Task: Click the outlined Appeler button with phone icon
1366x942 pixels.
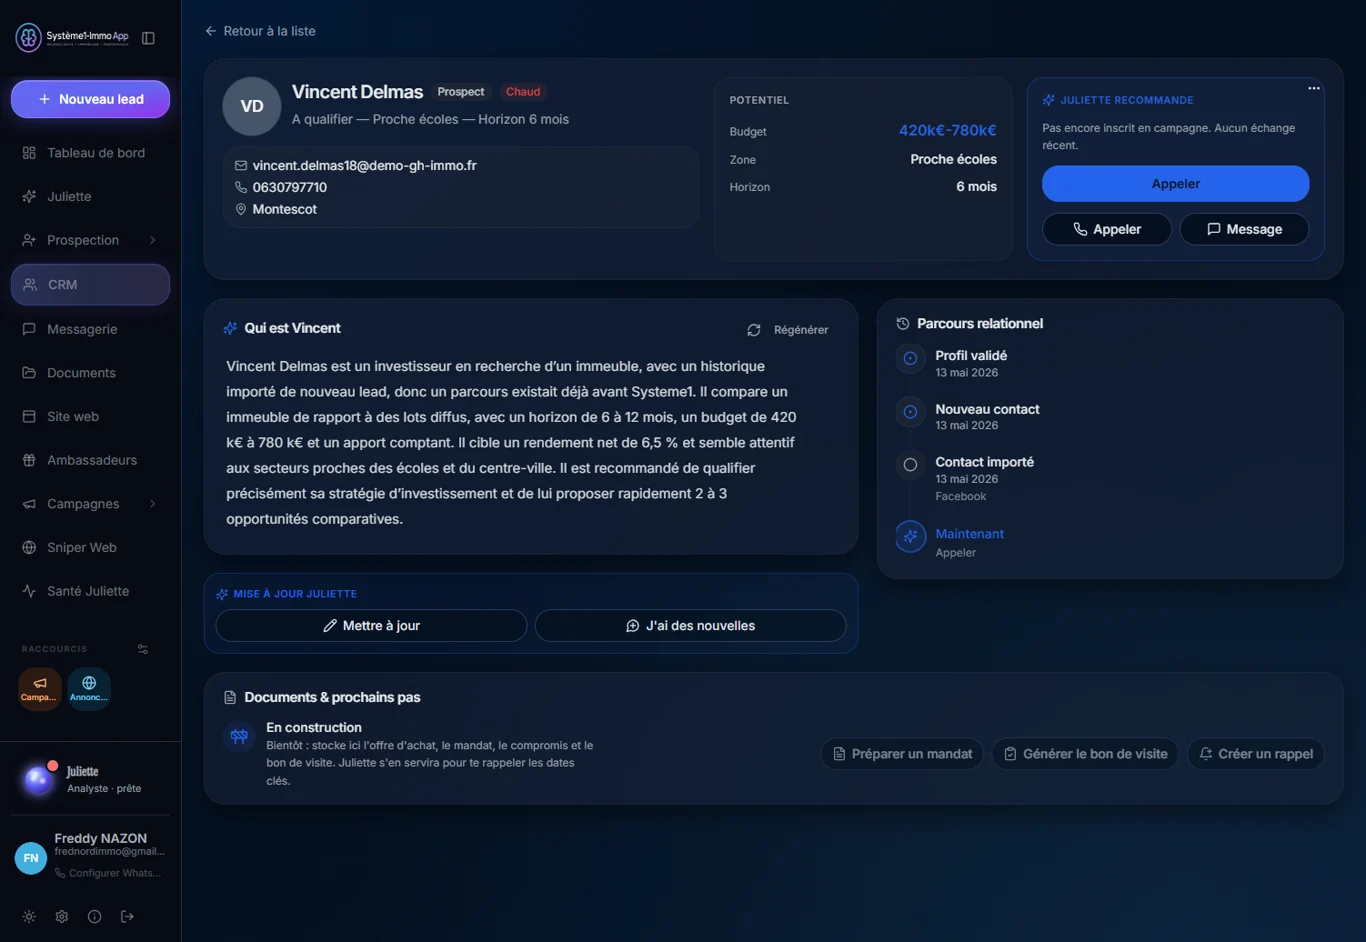Action: pos(1107,229)
